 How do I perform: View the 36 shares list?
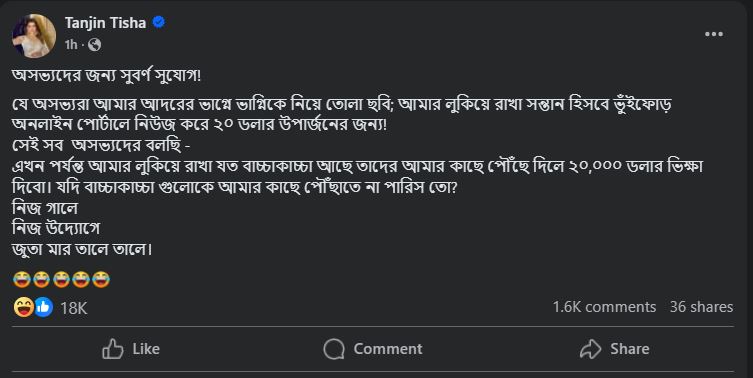click(701, 307)
